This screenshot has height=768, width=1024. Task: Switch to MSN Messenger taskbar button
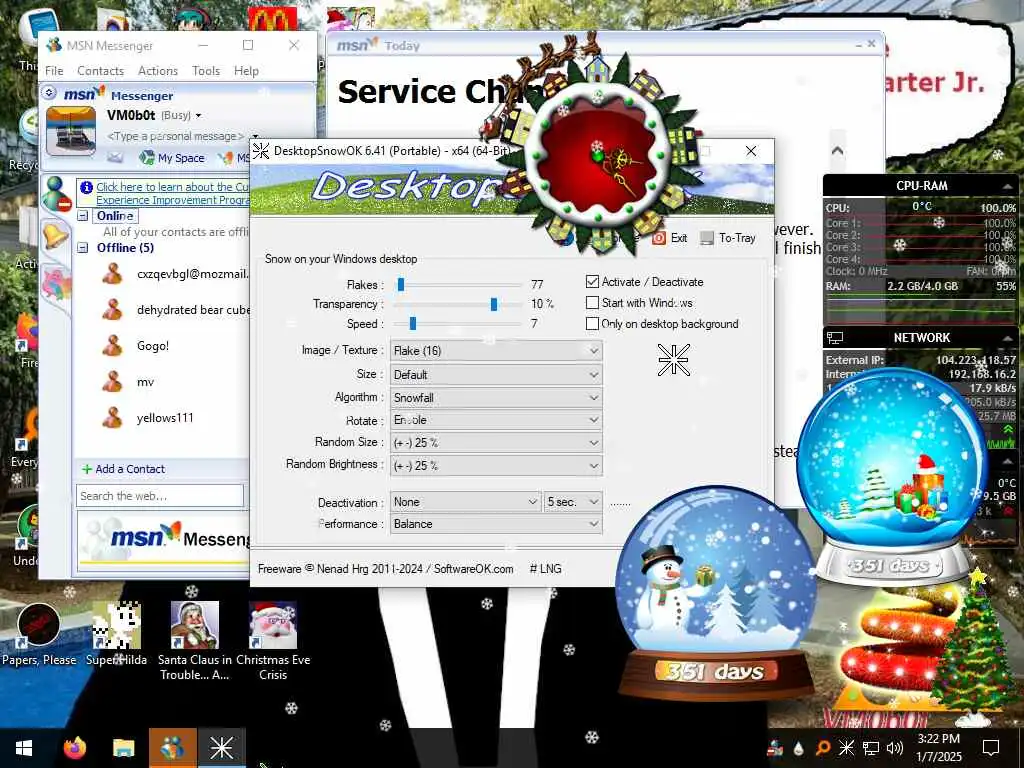172,748
